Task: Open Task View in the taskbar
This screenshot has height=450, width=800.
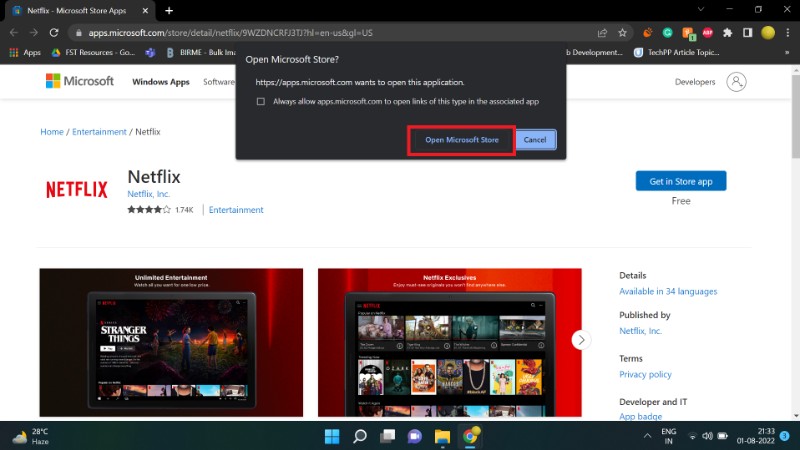Action: [387, 436]
